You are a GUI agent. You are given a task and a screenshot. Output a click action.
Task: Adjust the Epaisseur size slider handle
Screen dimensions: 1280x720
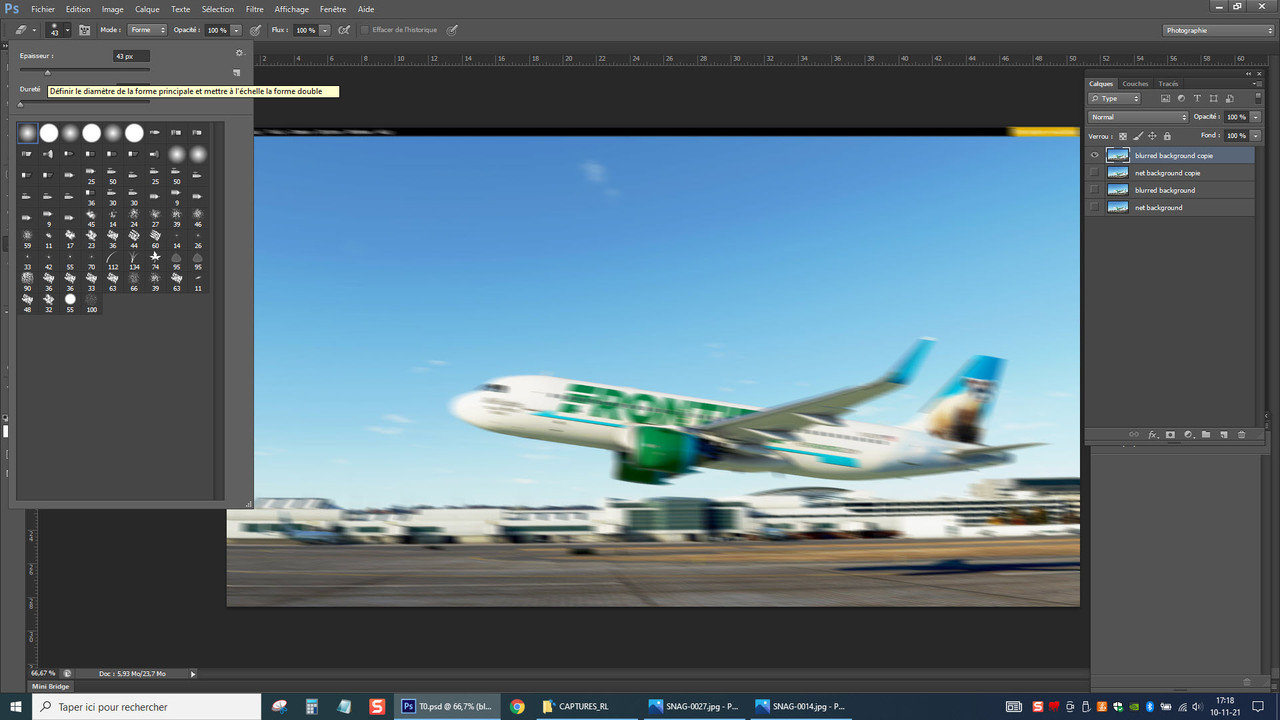[x=47, y=72]
